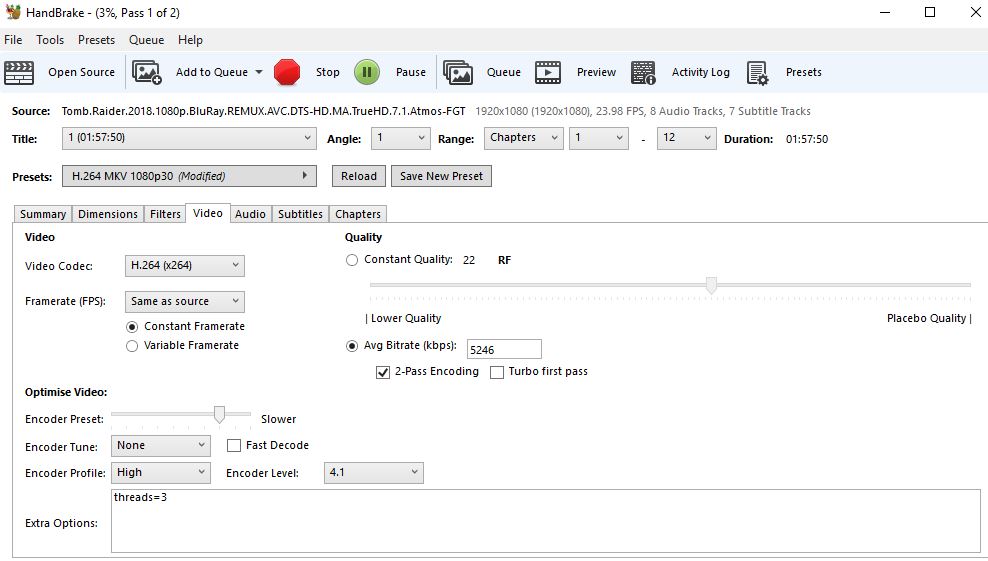Open the Range type Chapters dropdown
Screen dimensions: 988x561
coord(524,138)
